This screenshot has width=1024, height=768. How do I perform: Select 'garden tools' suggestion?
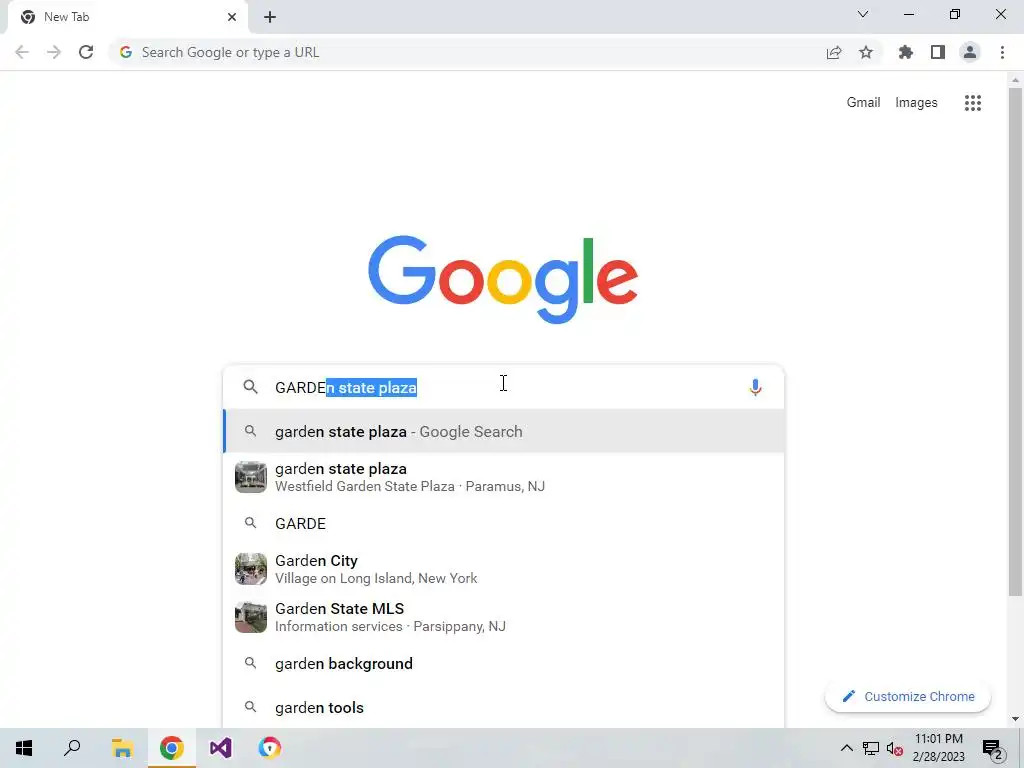click(x=504, y=707)
